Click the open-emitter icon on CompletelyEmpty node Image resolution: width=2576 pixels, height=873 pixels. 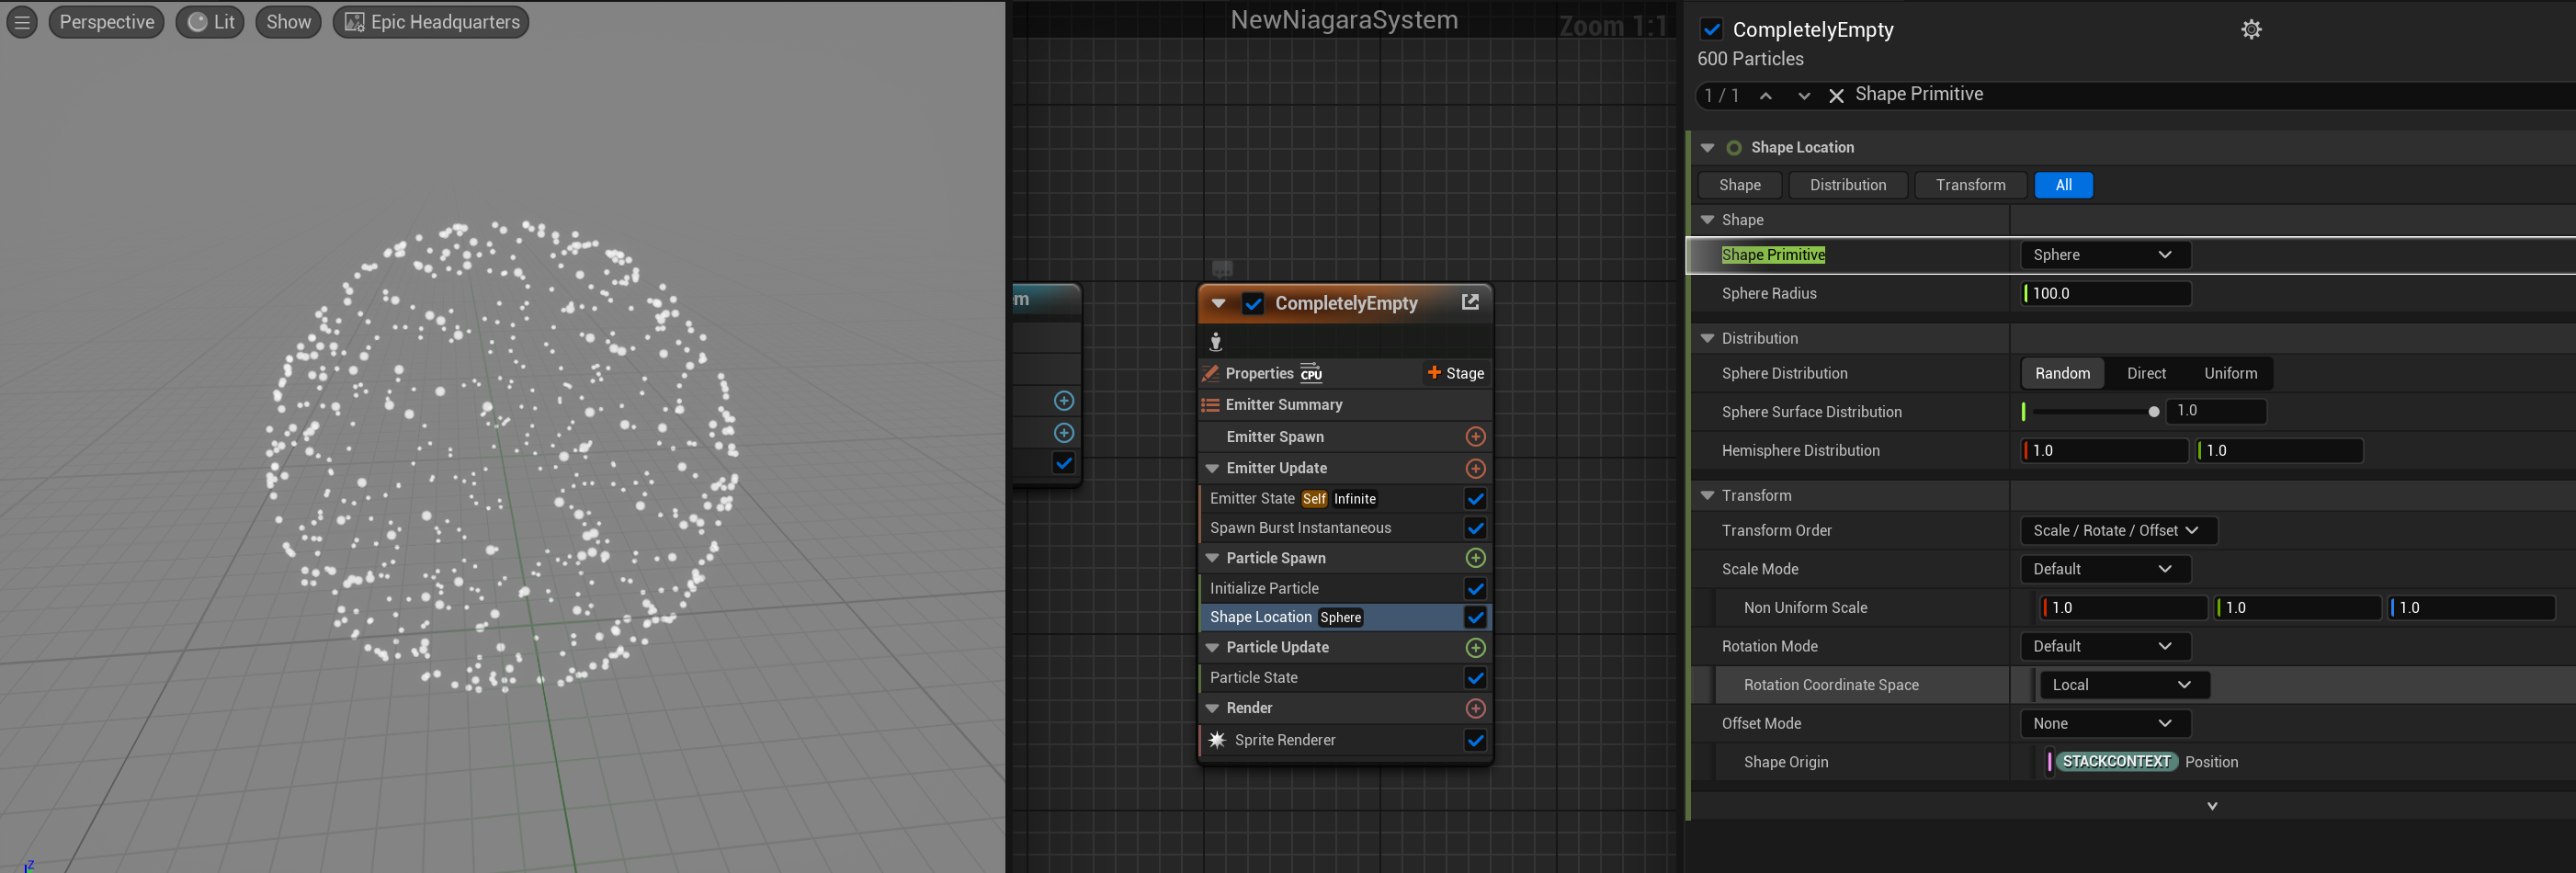point(1469,302)
